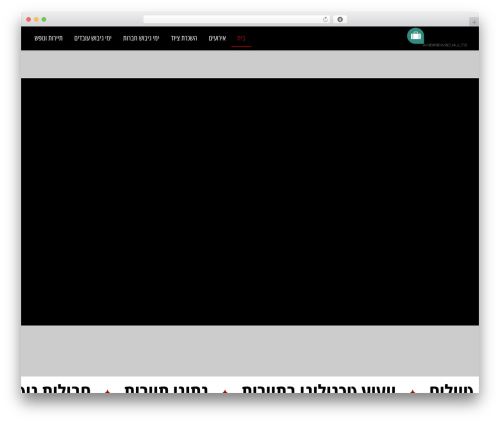Click the round icon beside the address bar
This screenshot has width=500, height=423.
click(340, 19)
